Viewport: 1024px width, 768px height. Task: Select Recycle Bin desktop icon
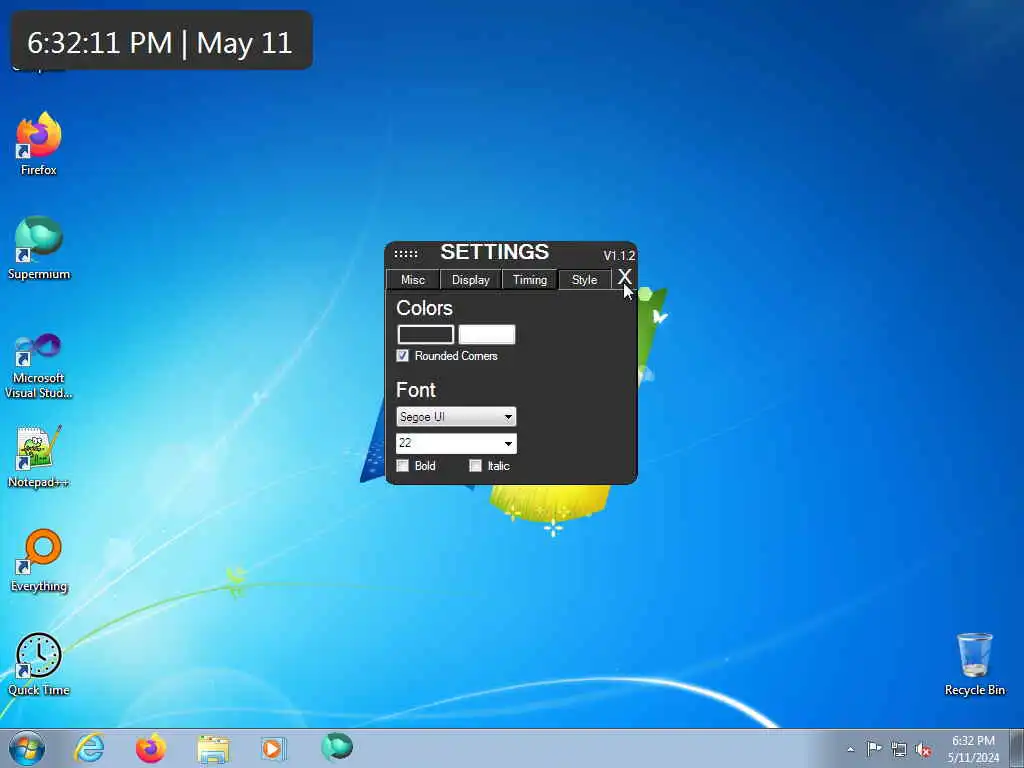[x=974, y=664]
